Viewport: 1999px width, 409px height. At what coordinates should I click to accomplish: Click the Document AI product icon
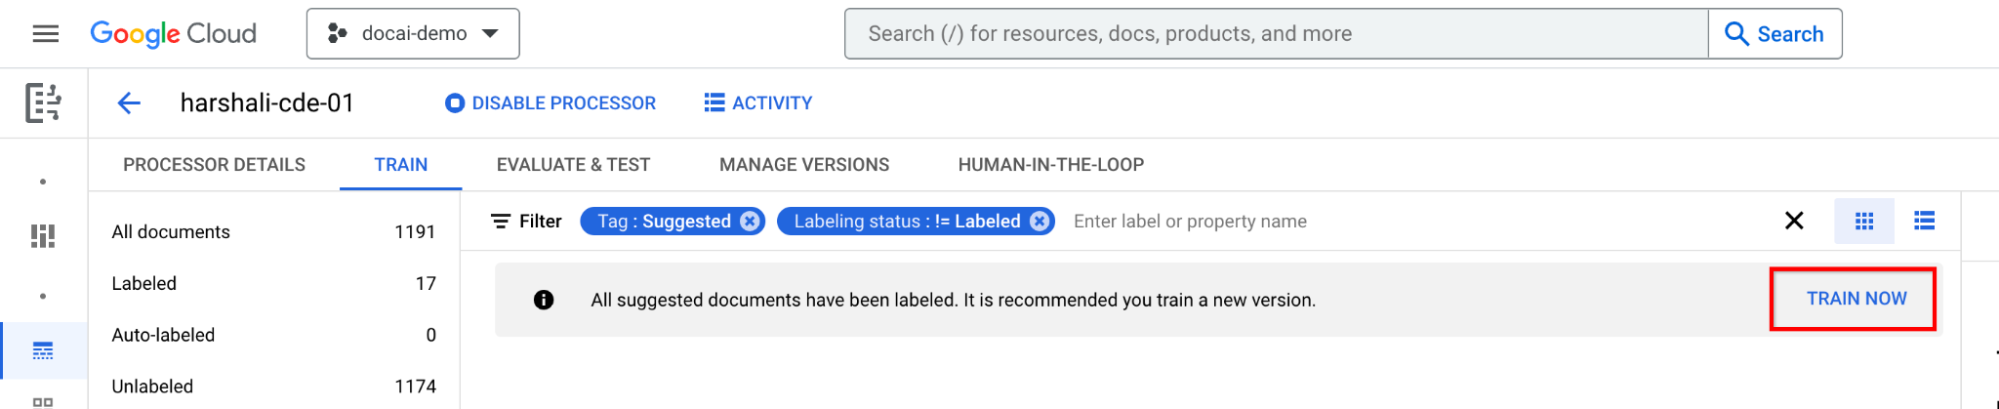tap(43, 103)
